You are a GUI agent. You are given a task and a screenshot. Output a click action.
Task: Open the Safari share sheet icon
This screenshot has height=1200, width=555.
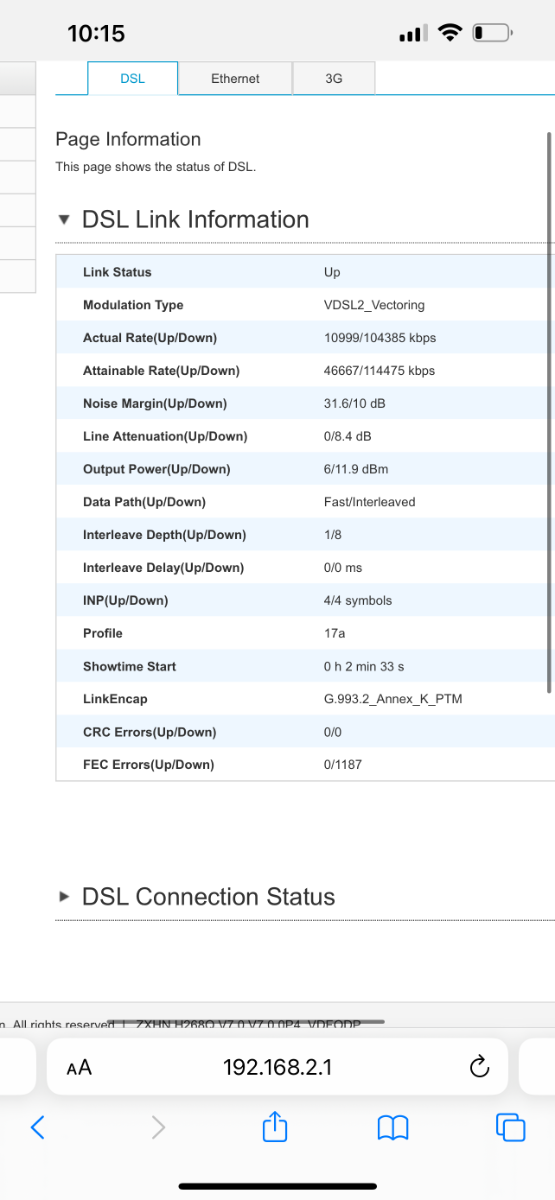click(275, 1126)
